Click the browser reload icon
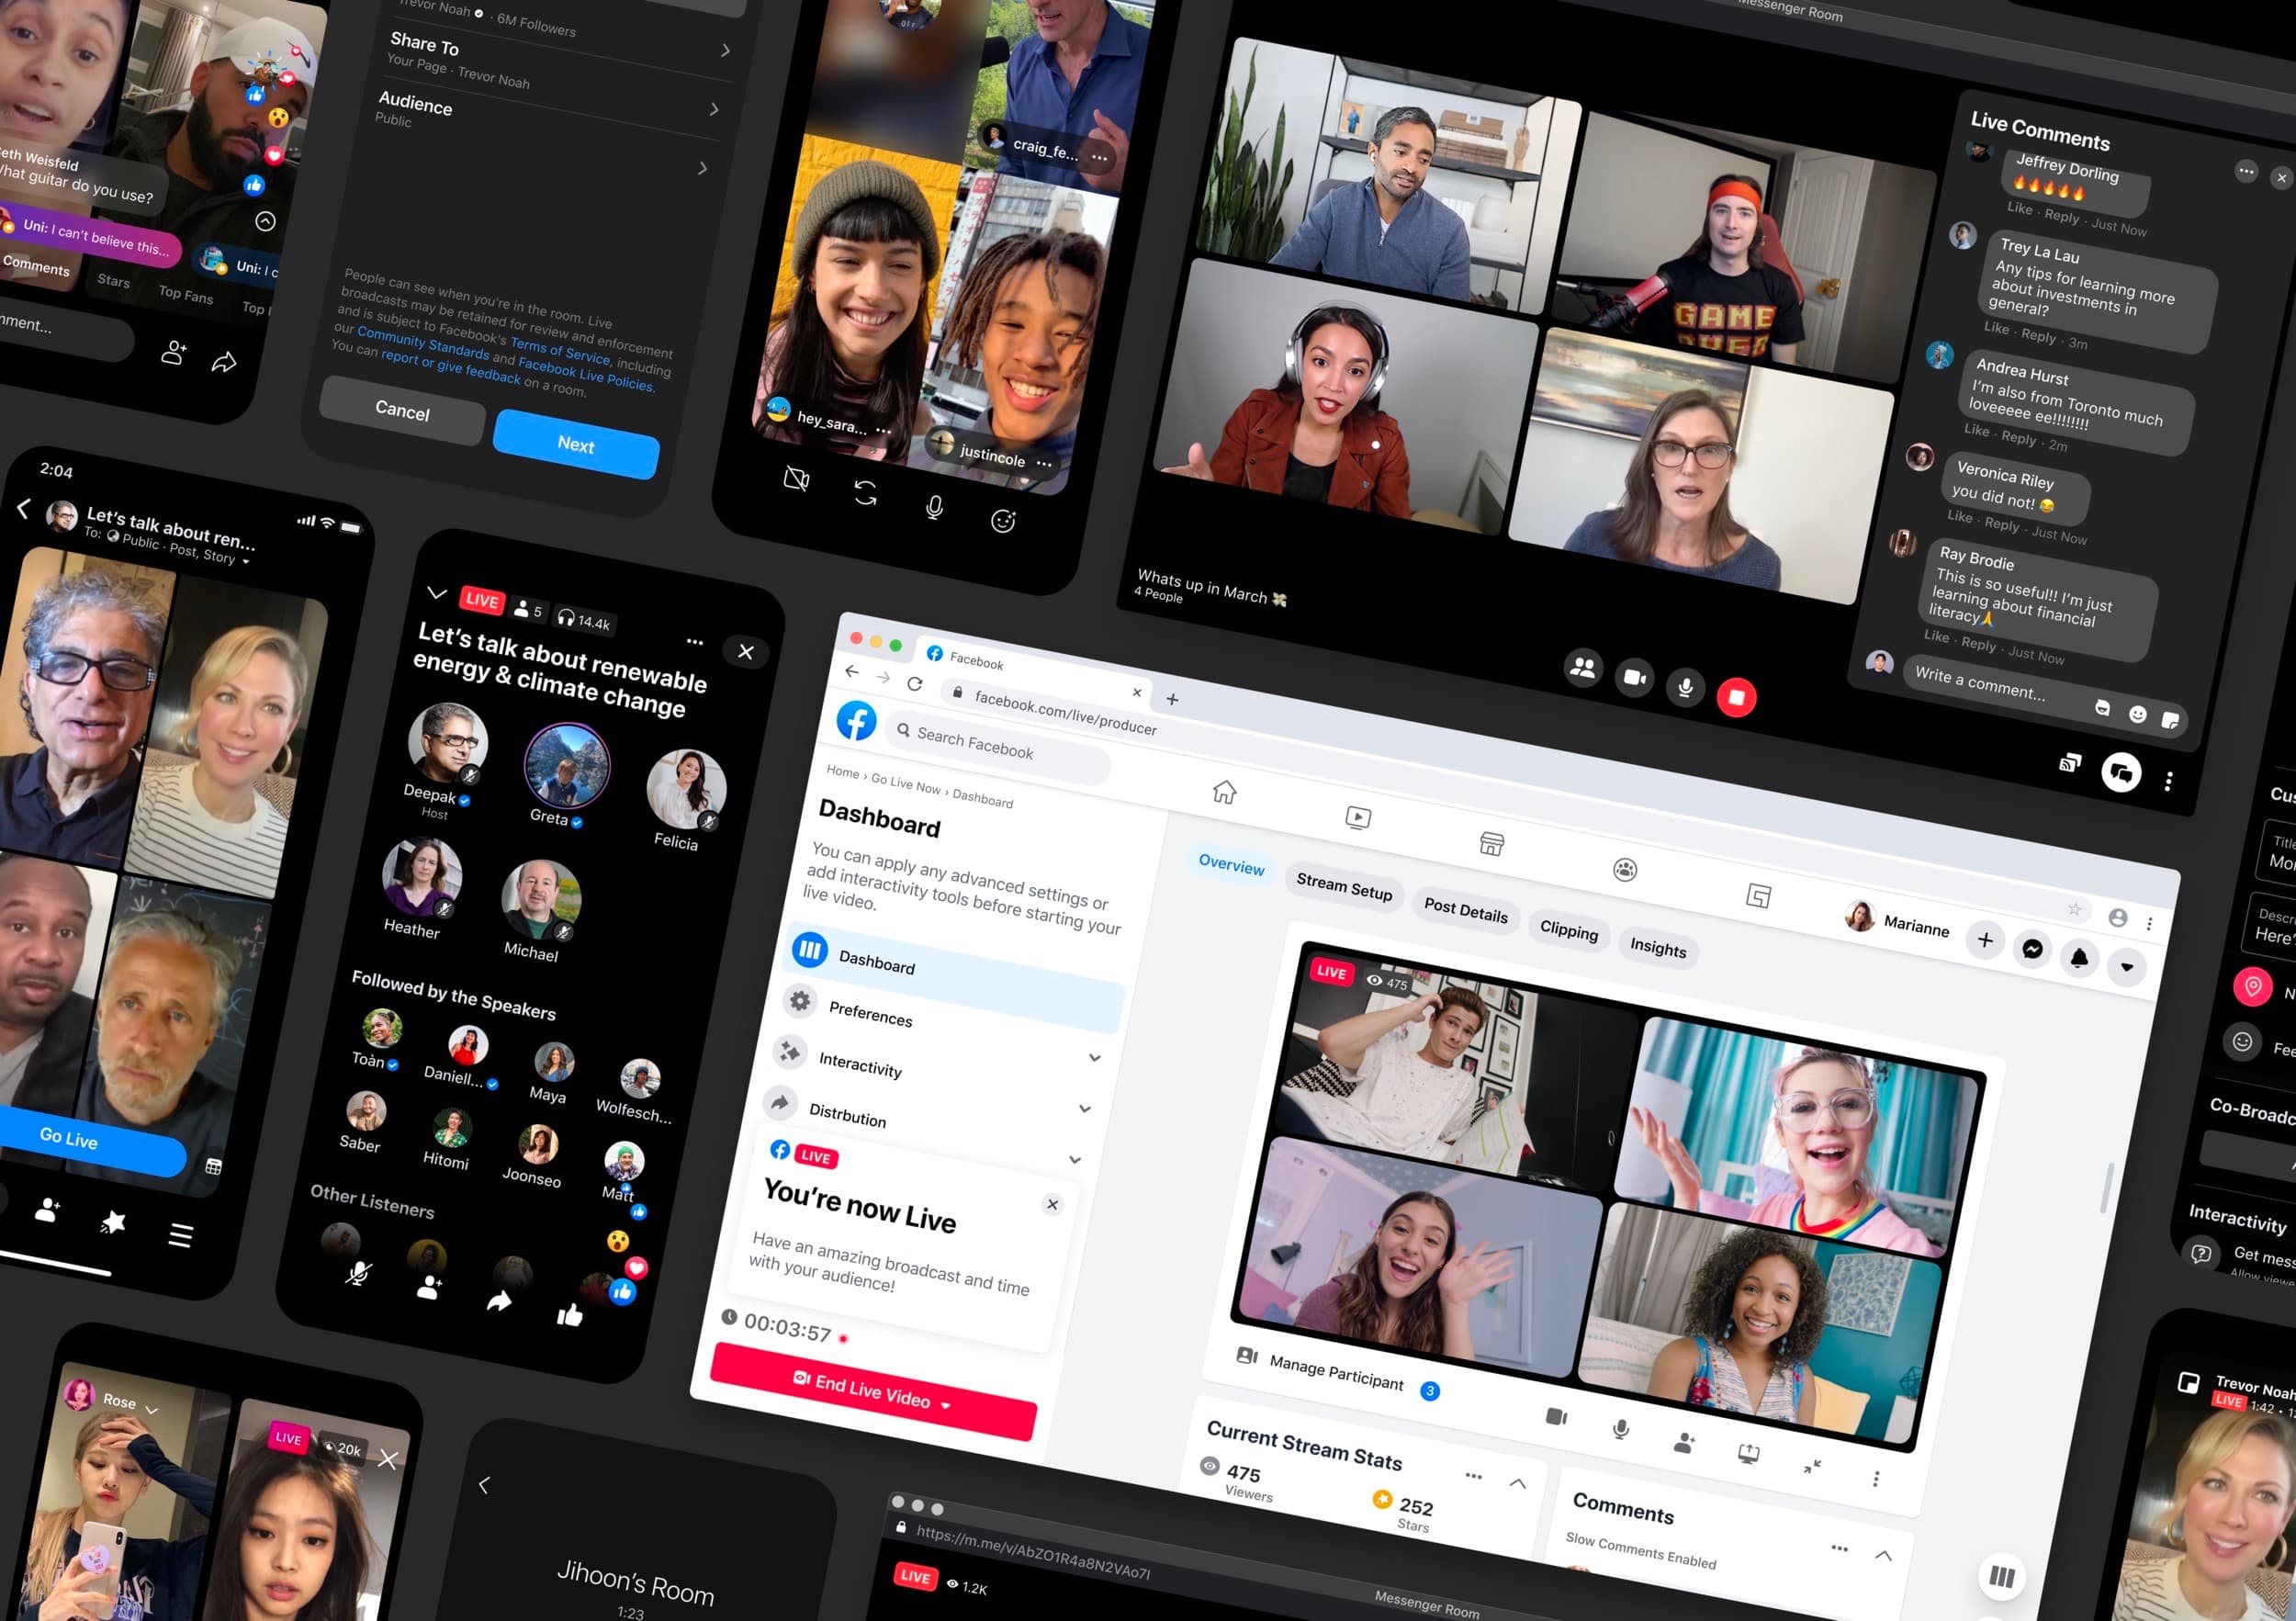The image size is (2296, 1621). [914, 684]
